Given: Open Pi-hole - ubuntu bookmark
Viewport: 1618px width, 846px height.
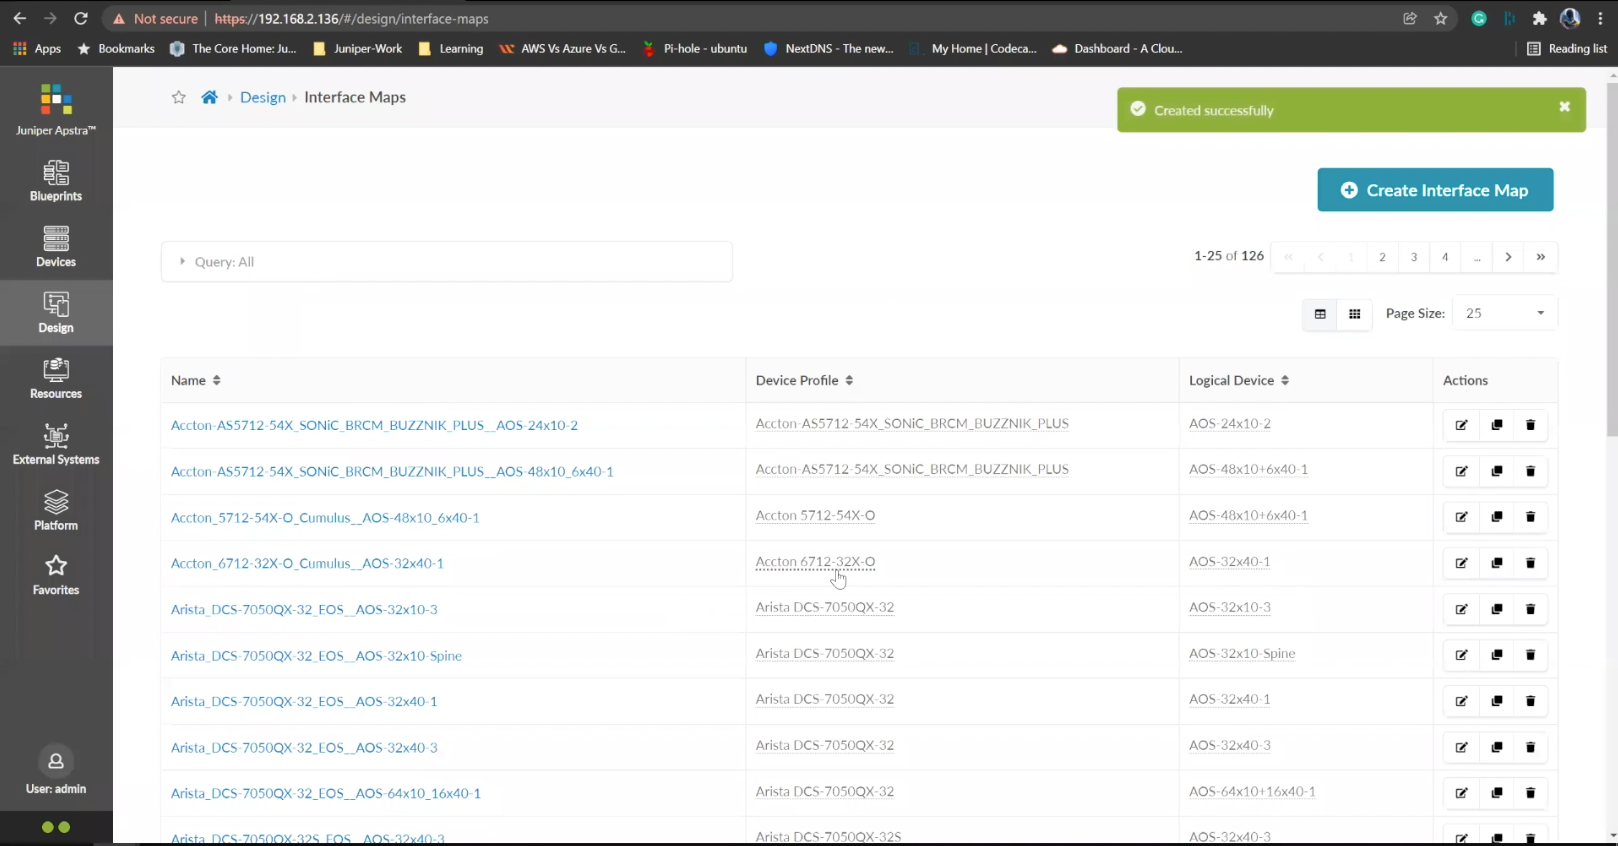Looking at the screenshot, I should (x=695, y=48).
